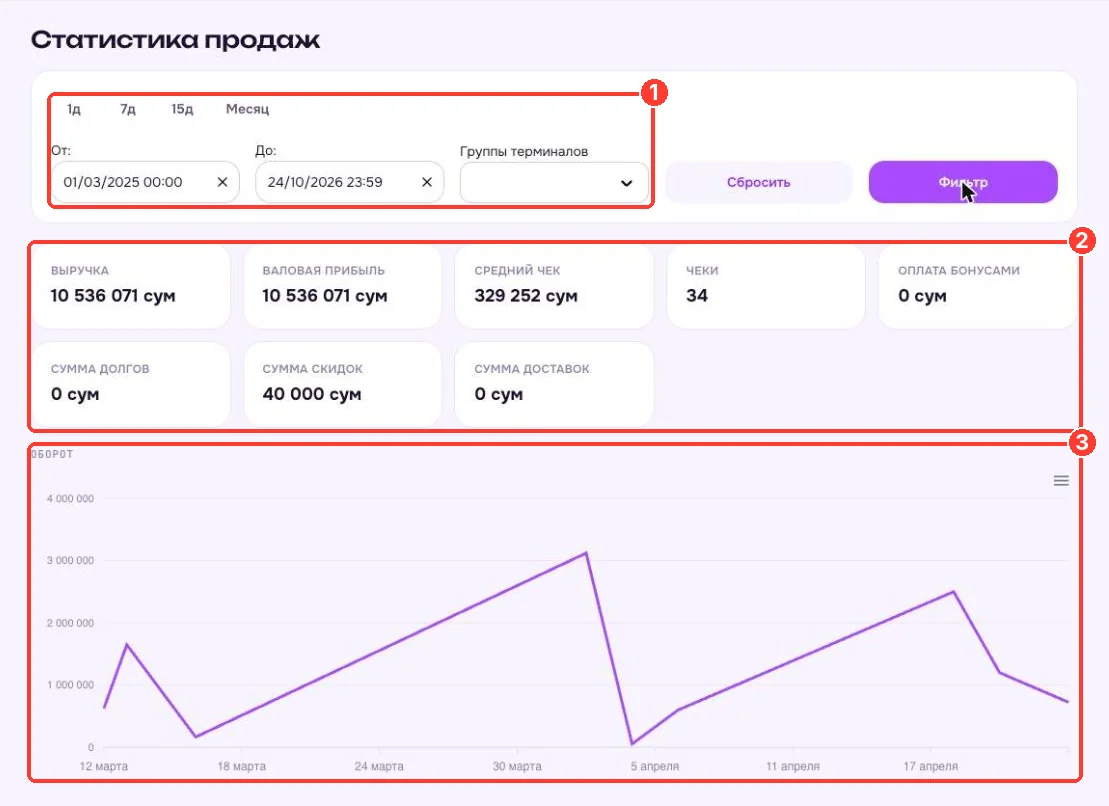Click the 17 апреля axis label
The width and height of the screenshot is (1109, 806).
[x=931, y=766]
